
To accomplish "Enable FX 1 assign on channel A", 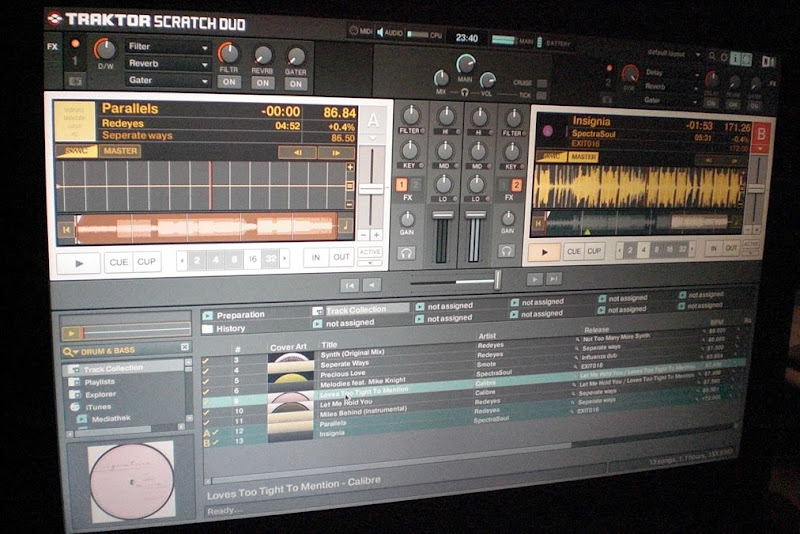I will coord(402,185).
